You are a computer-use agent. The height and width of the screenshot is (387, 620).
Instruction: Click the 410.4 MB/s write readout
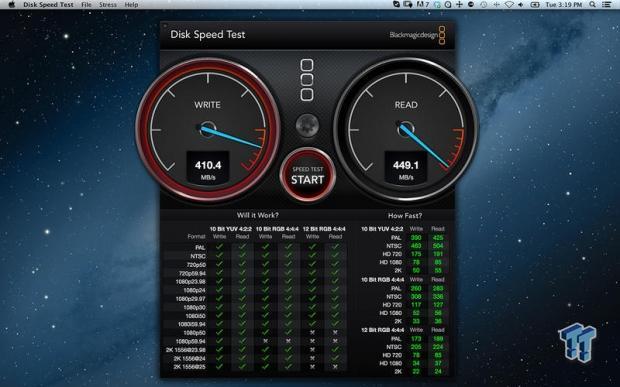tap(208, 168)
